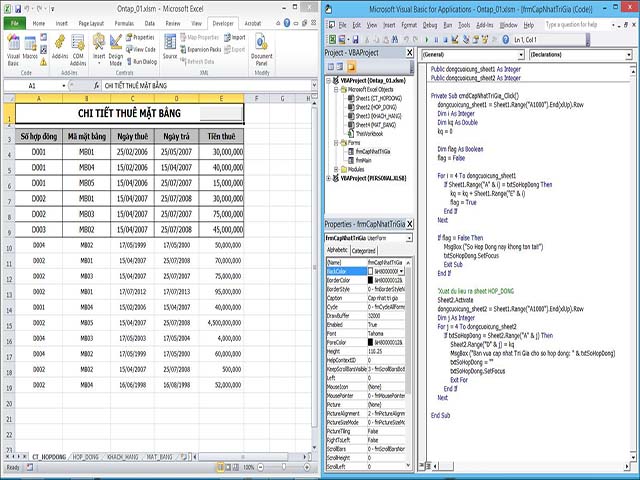Open the Debug menu in VBA editor

point(430,25)
